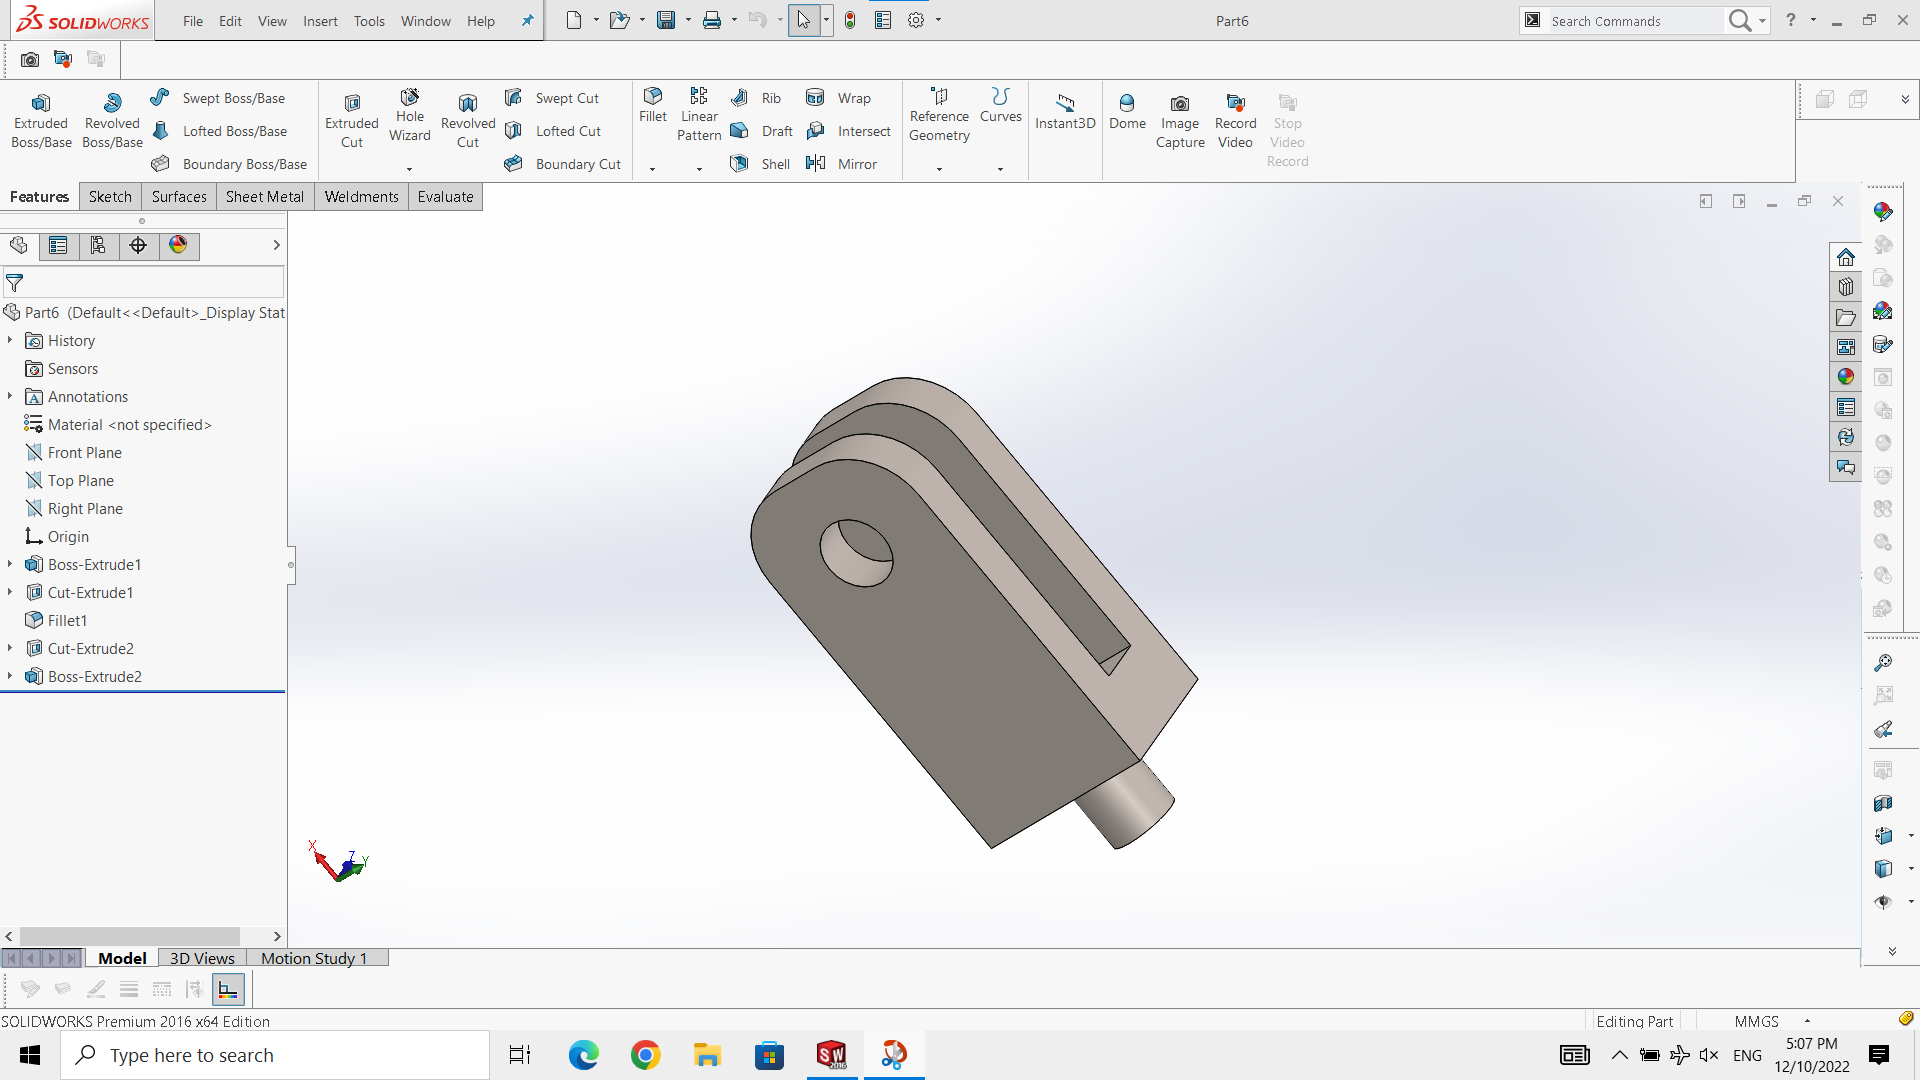Click the Rib tool
This screenshot has height=1080, width=1920.
[x=756, y=98]
